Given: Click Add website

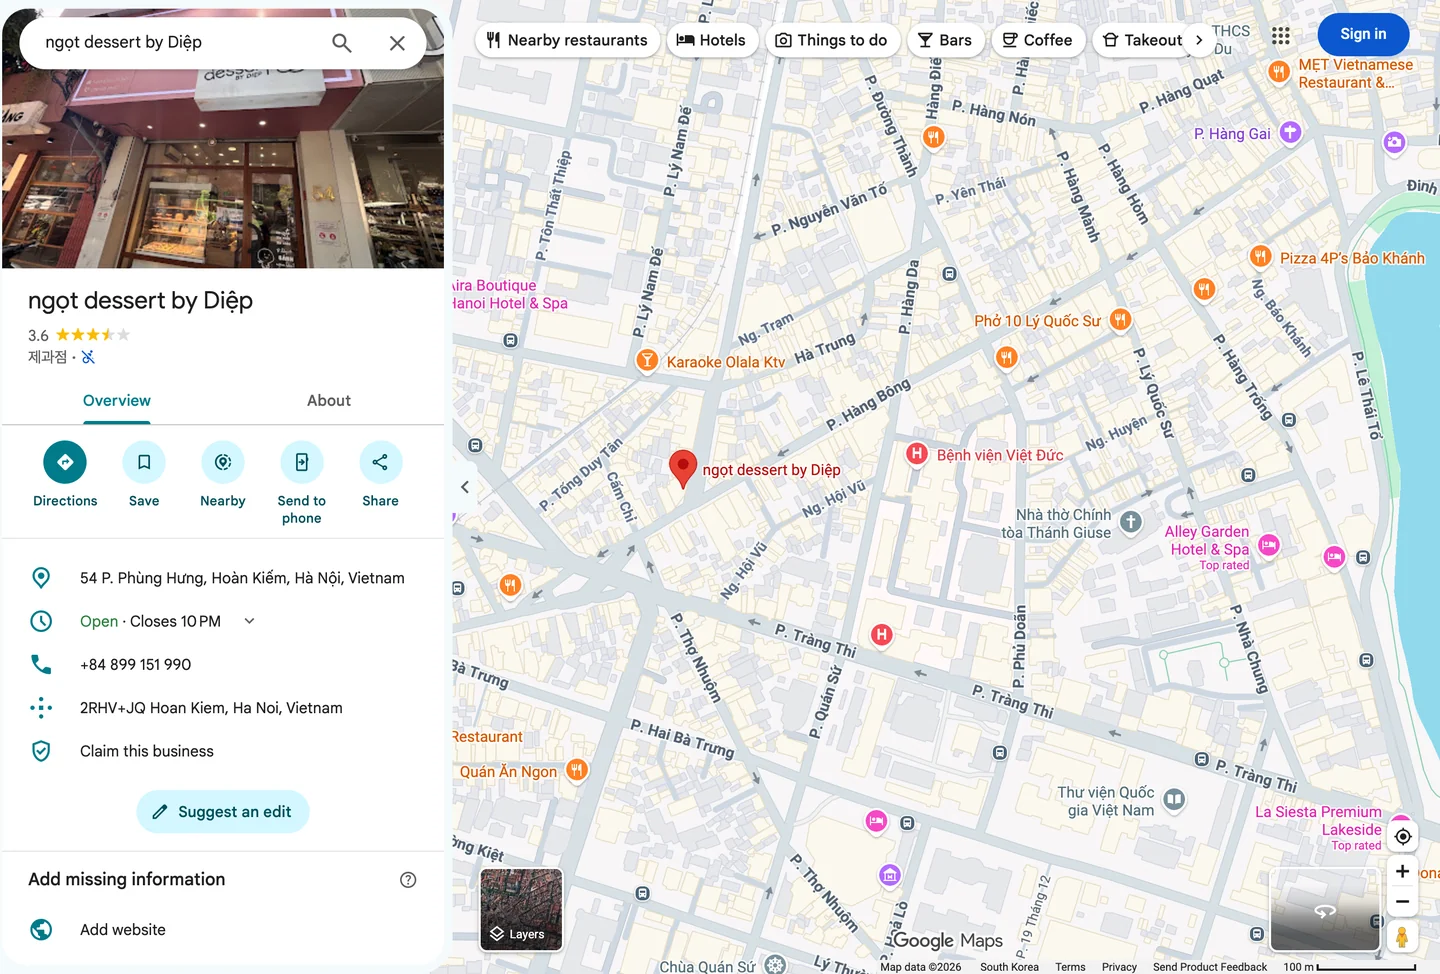Looking at the screenshot, I should pos(222,930).
